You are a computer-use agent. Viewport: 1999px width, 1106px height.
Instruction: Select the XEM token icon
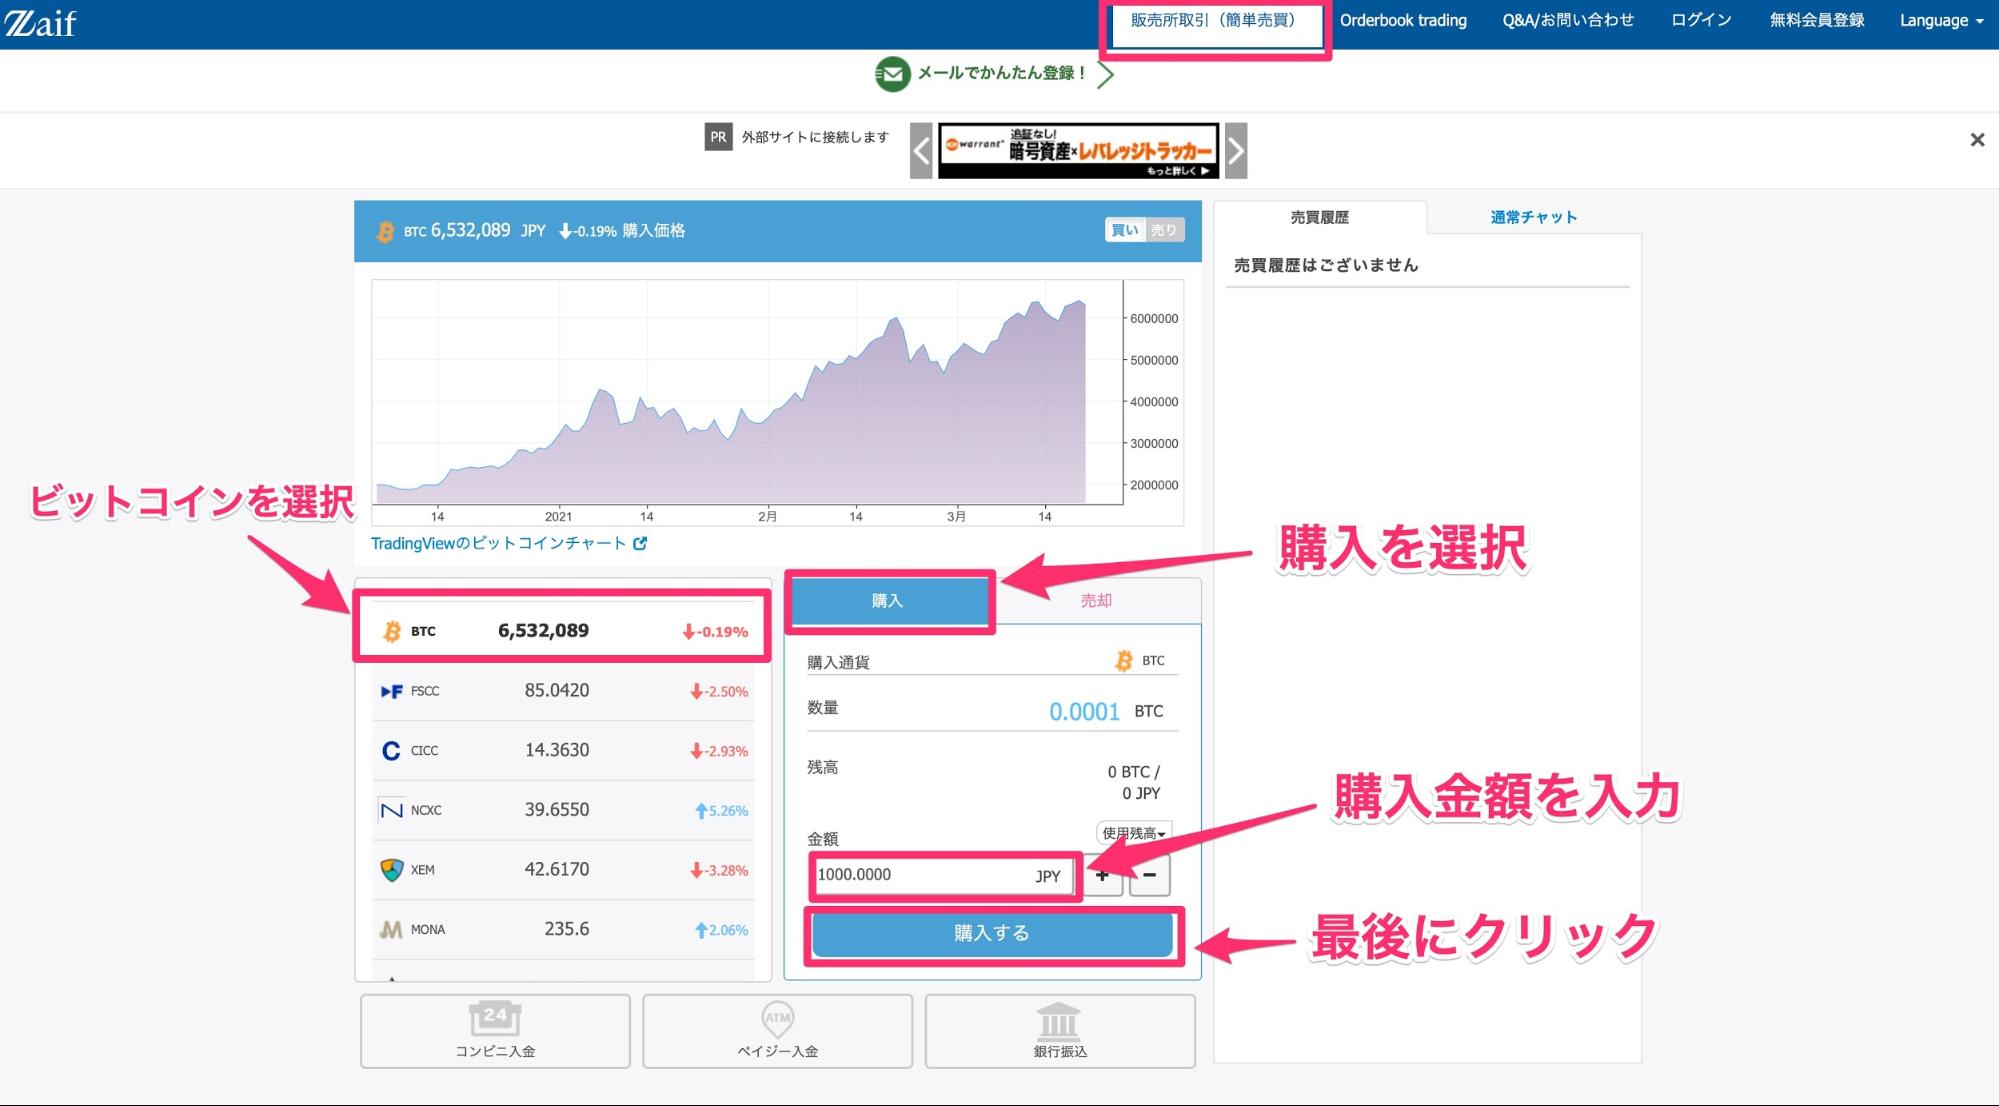coord(391,870)
